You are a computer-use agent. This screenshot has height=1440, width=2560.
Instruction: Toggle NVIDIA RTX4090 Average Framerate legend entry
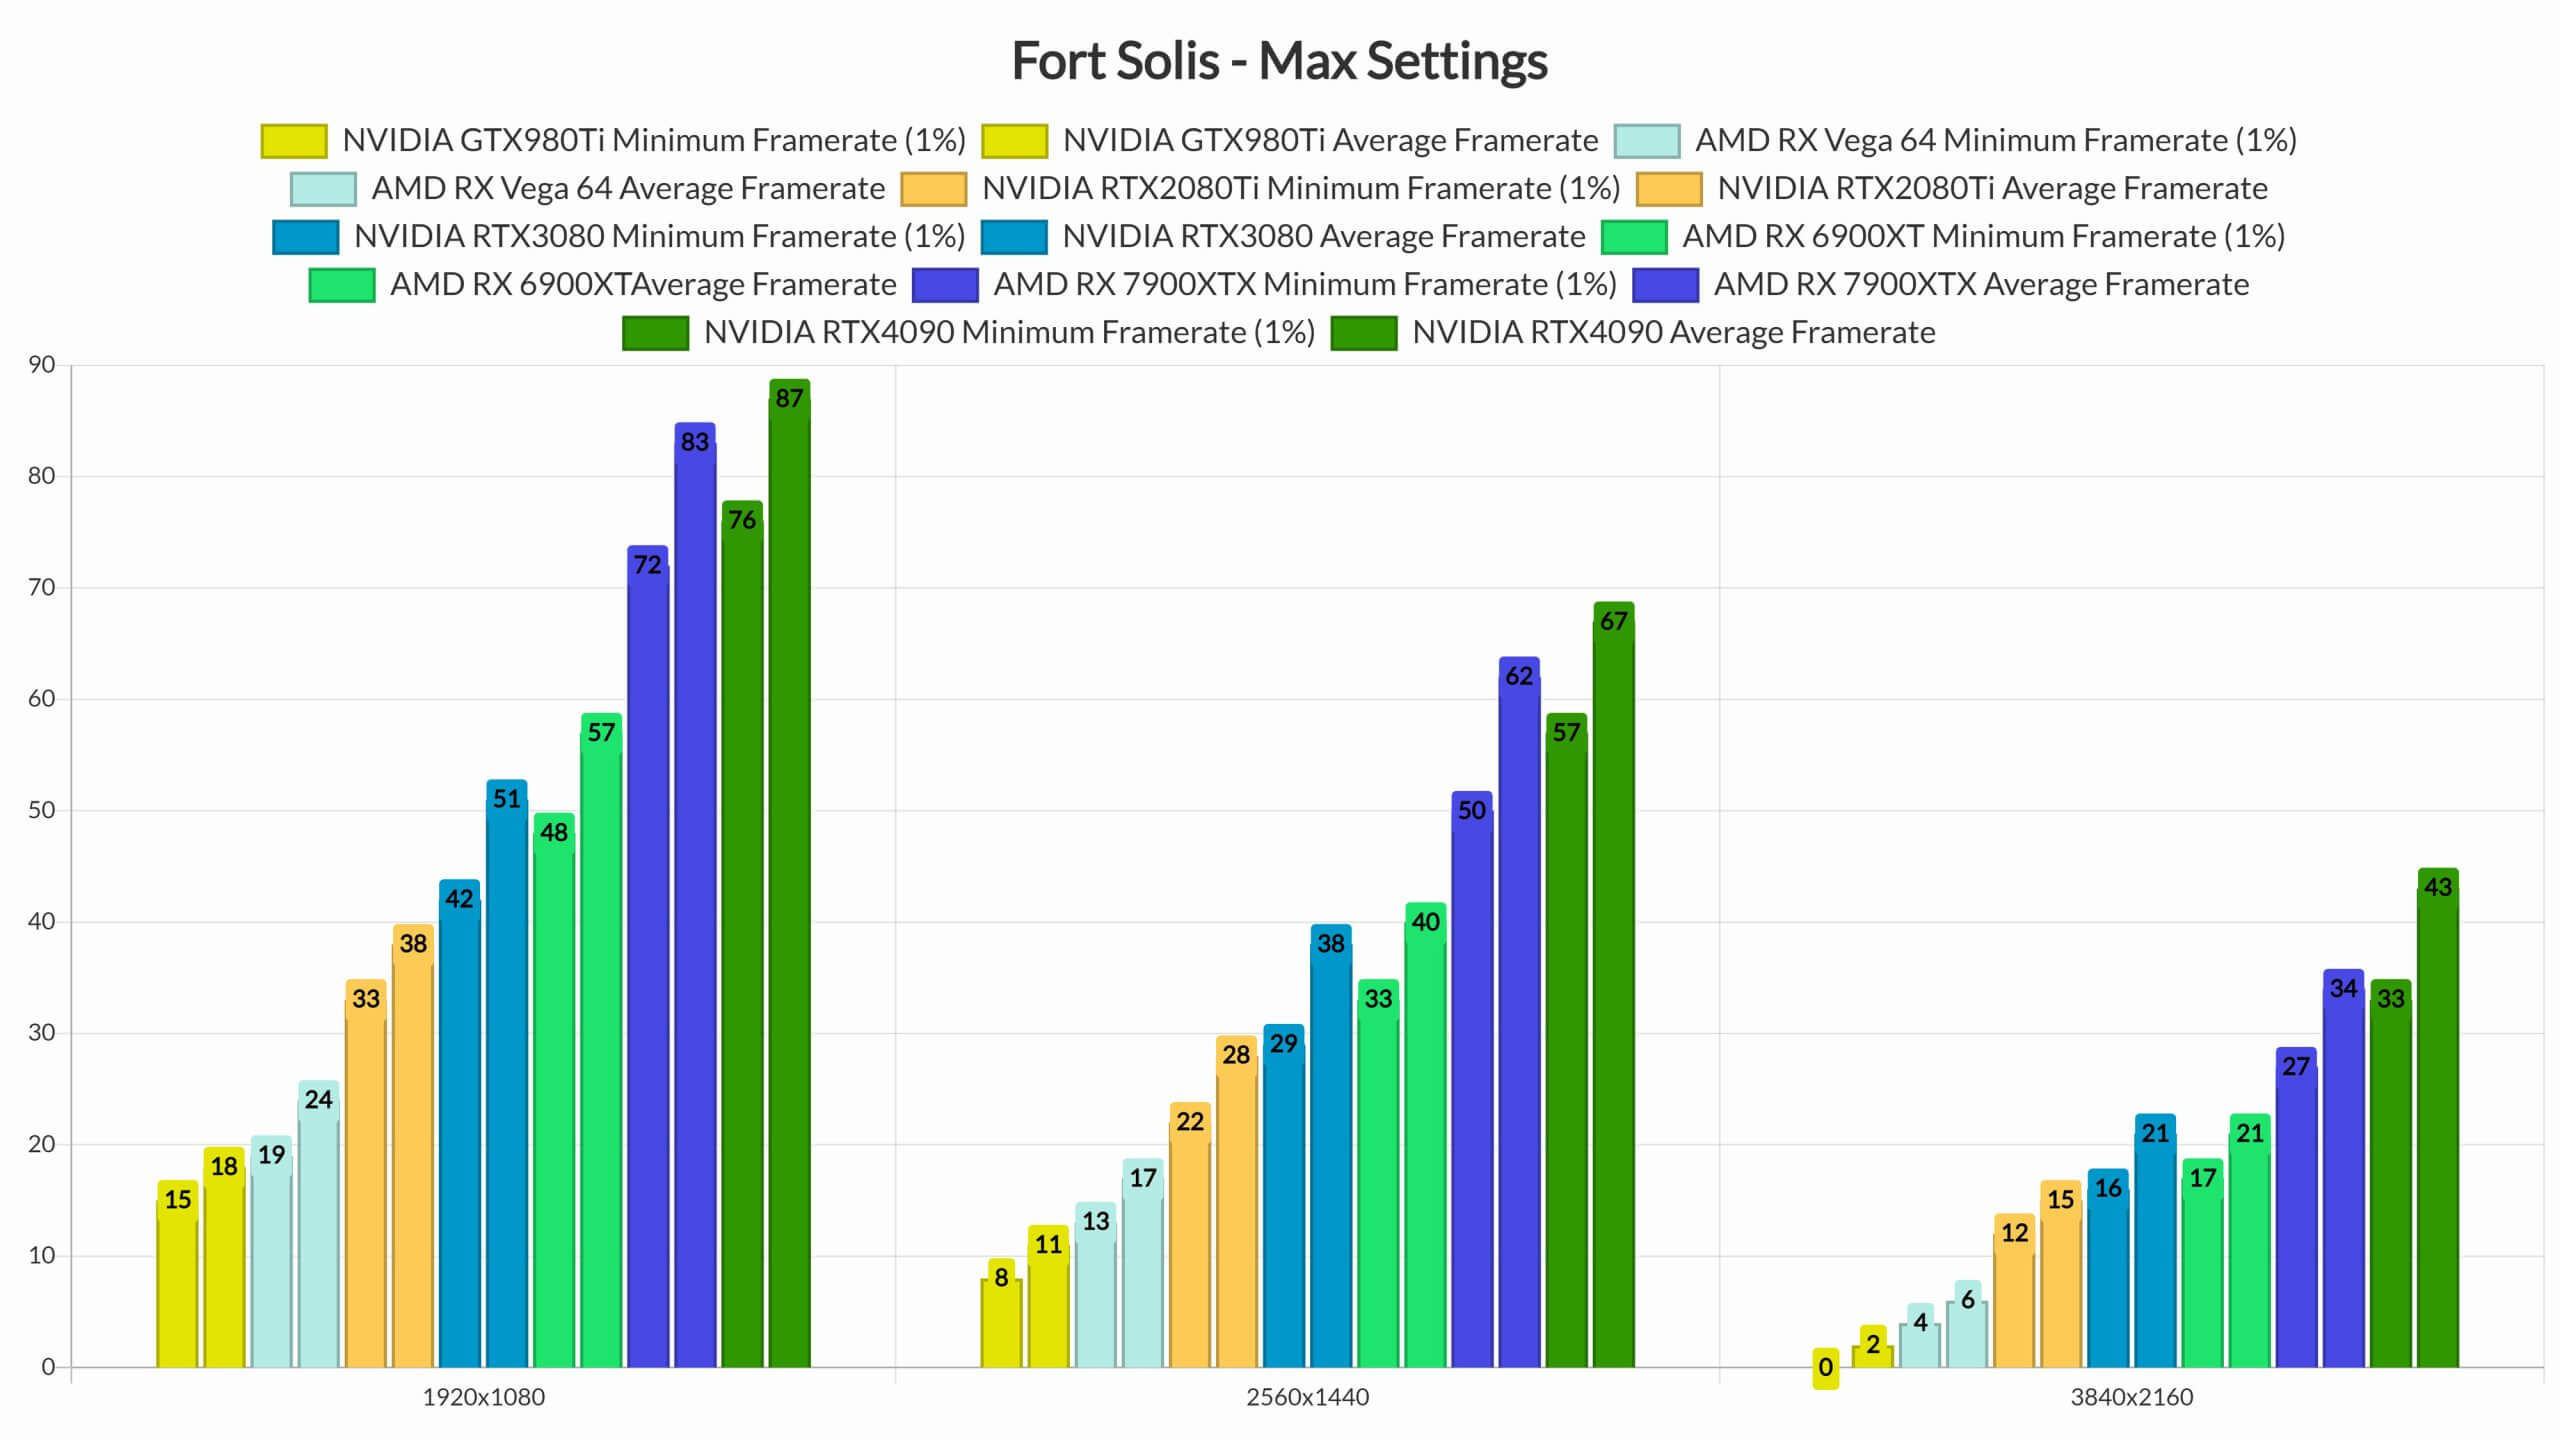(x=1673, y=333)
